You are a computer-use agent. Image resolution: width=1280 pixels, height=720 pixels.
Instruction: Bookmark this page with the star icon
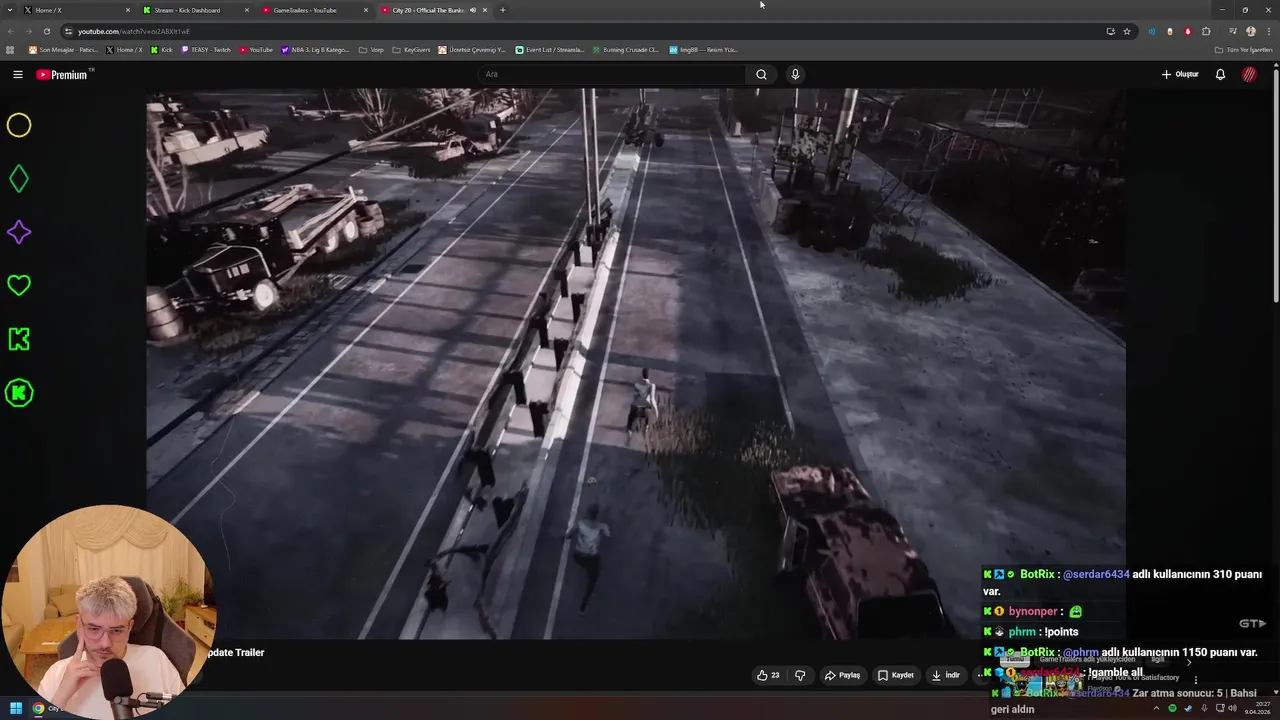coord(1127,31)
